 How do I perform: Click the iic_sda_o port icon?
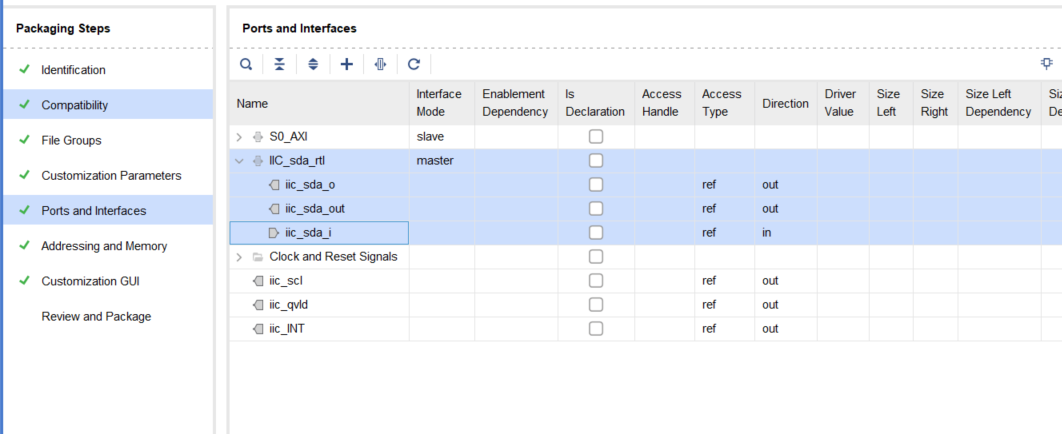click(x=275, y=185)
